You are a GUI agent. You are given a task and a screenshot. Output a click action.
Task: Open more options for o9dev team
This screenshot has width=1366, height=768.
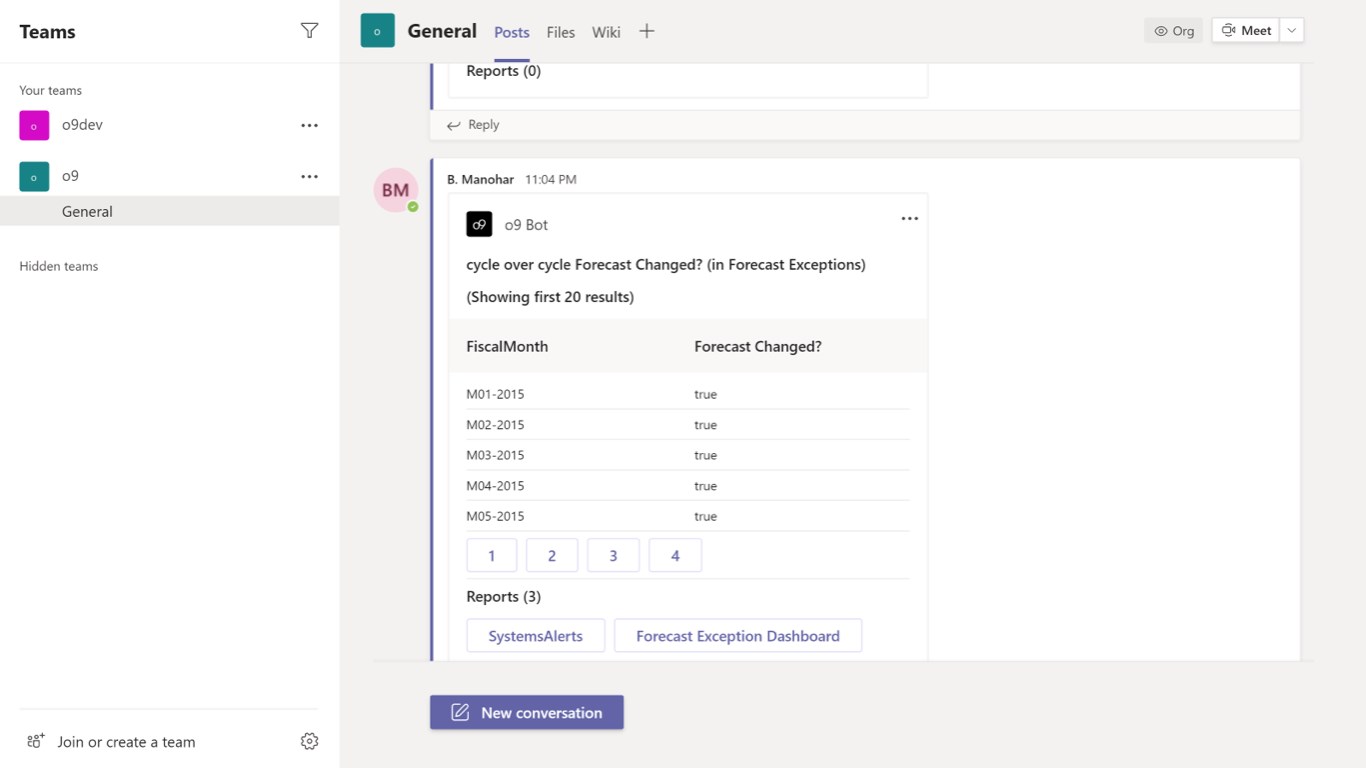pos(309,125)
